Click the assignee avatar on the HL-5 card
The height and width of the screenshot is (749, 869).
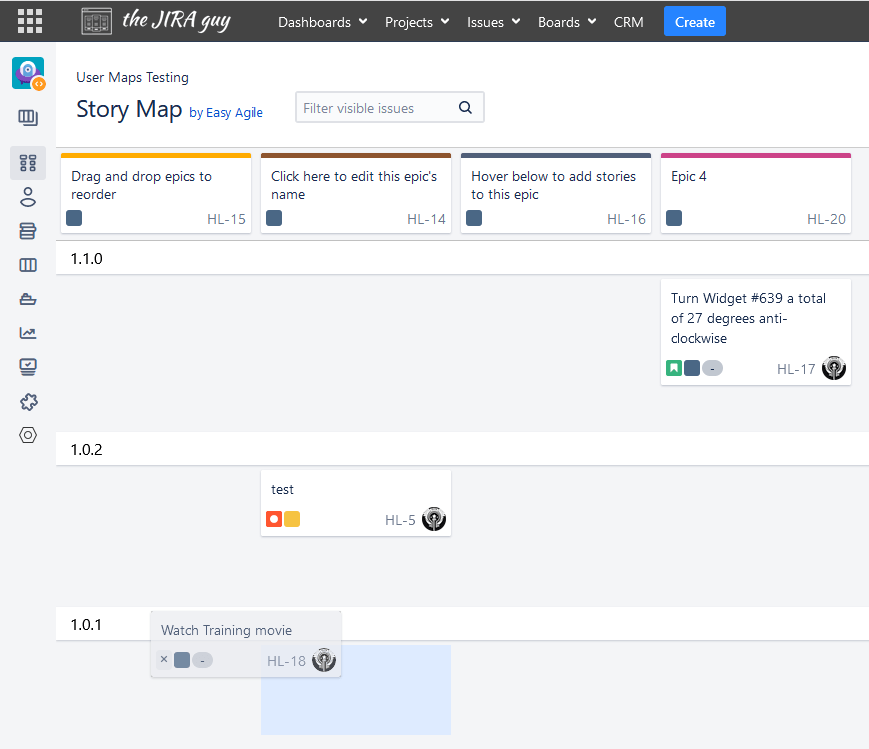433,519
